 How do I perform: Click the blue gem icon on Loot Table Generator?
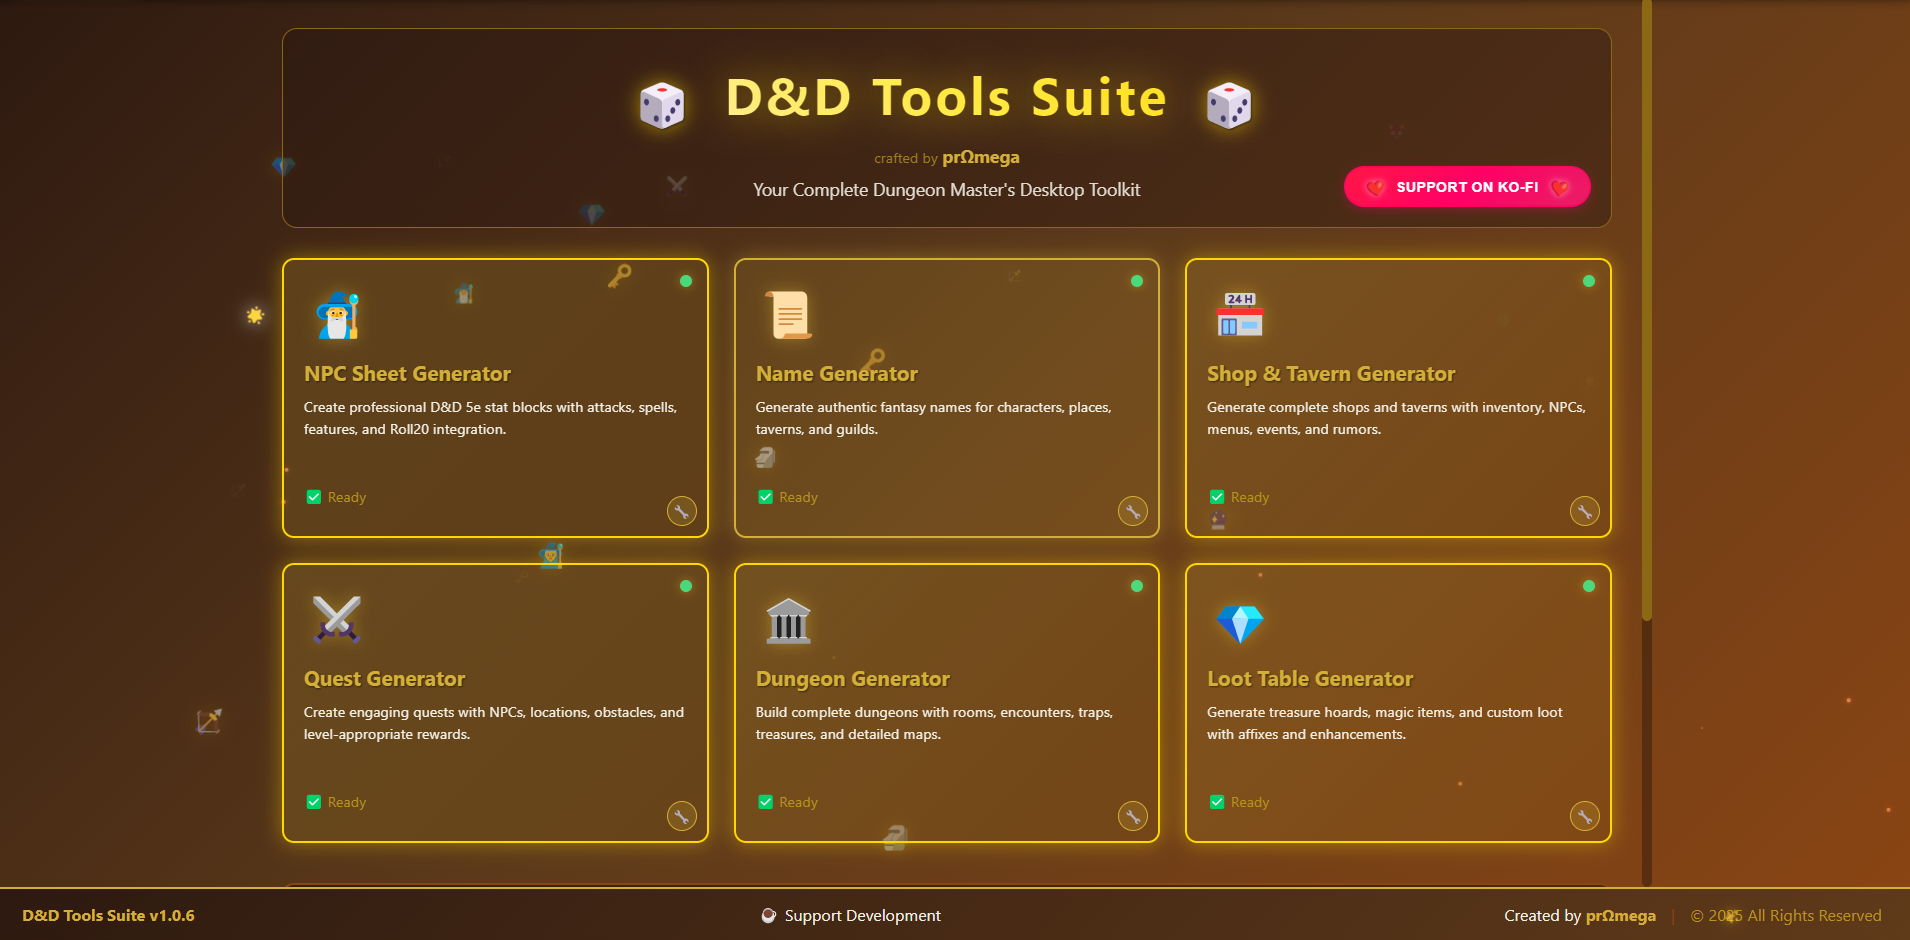1240,624
